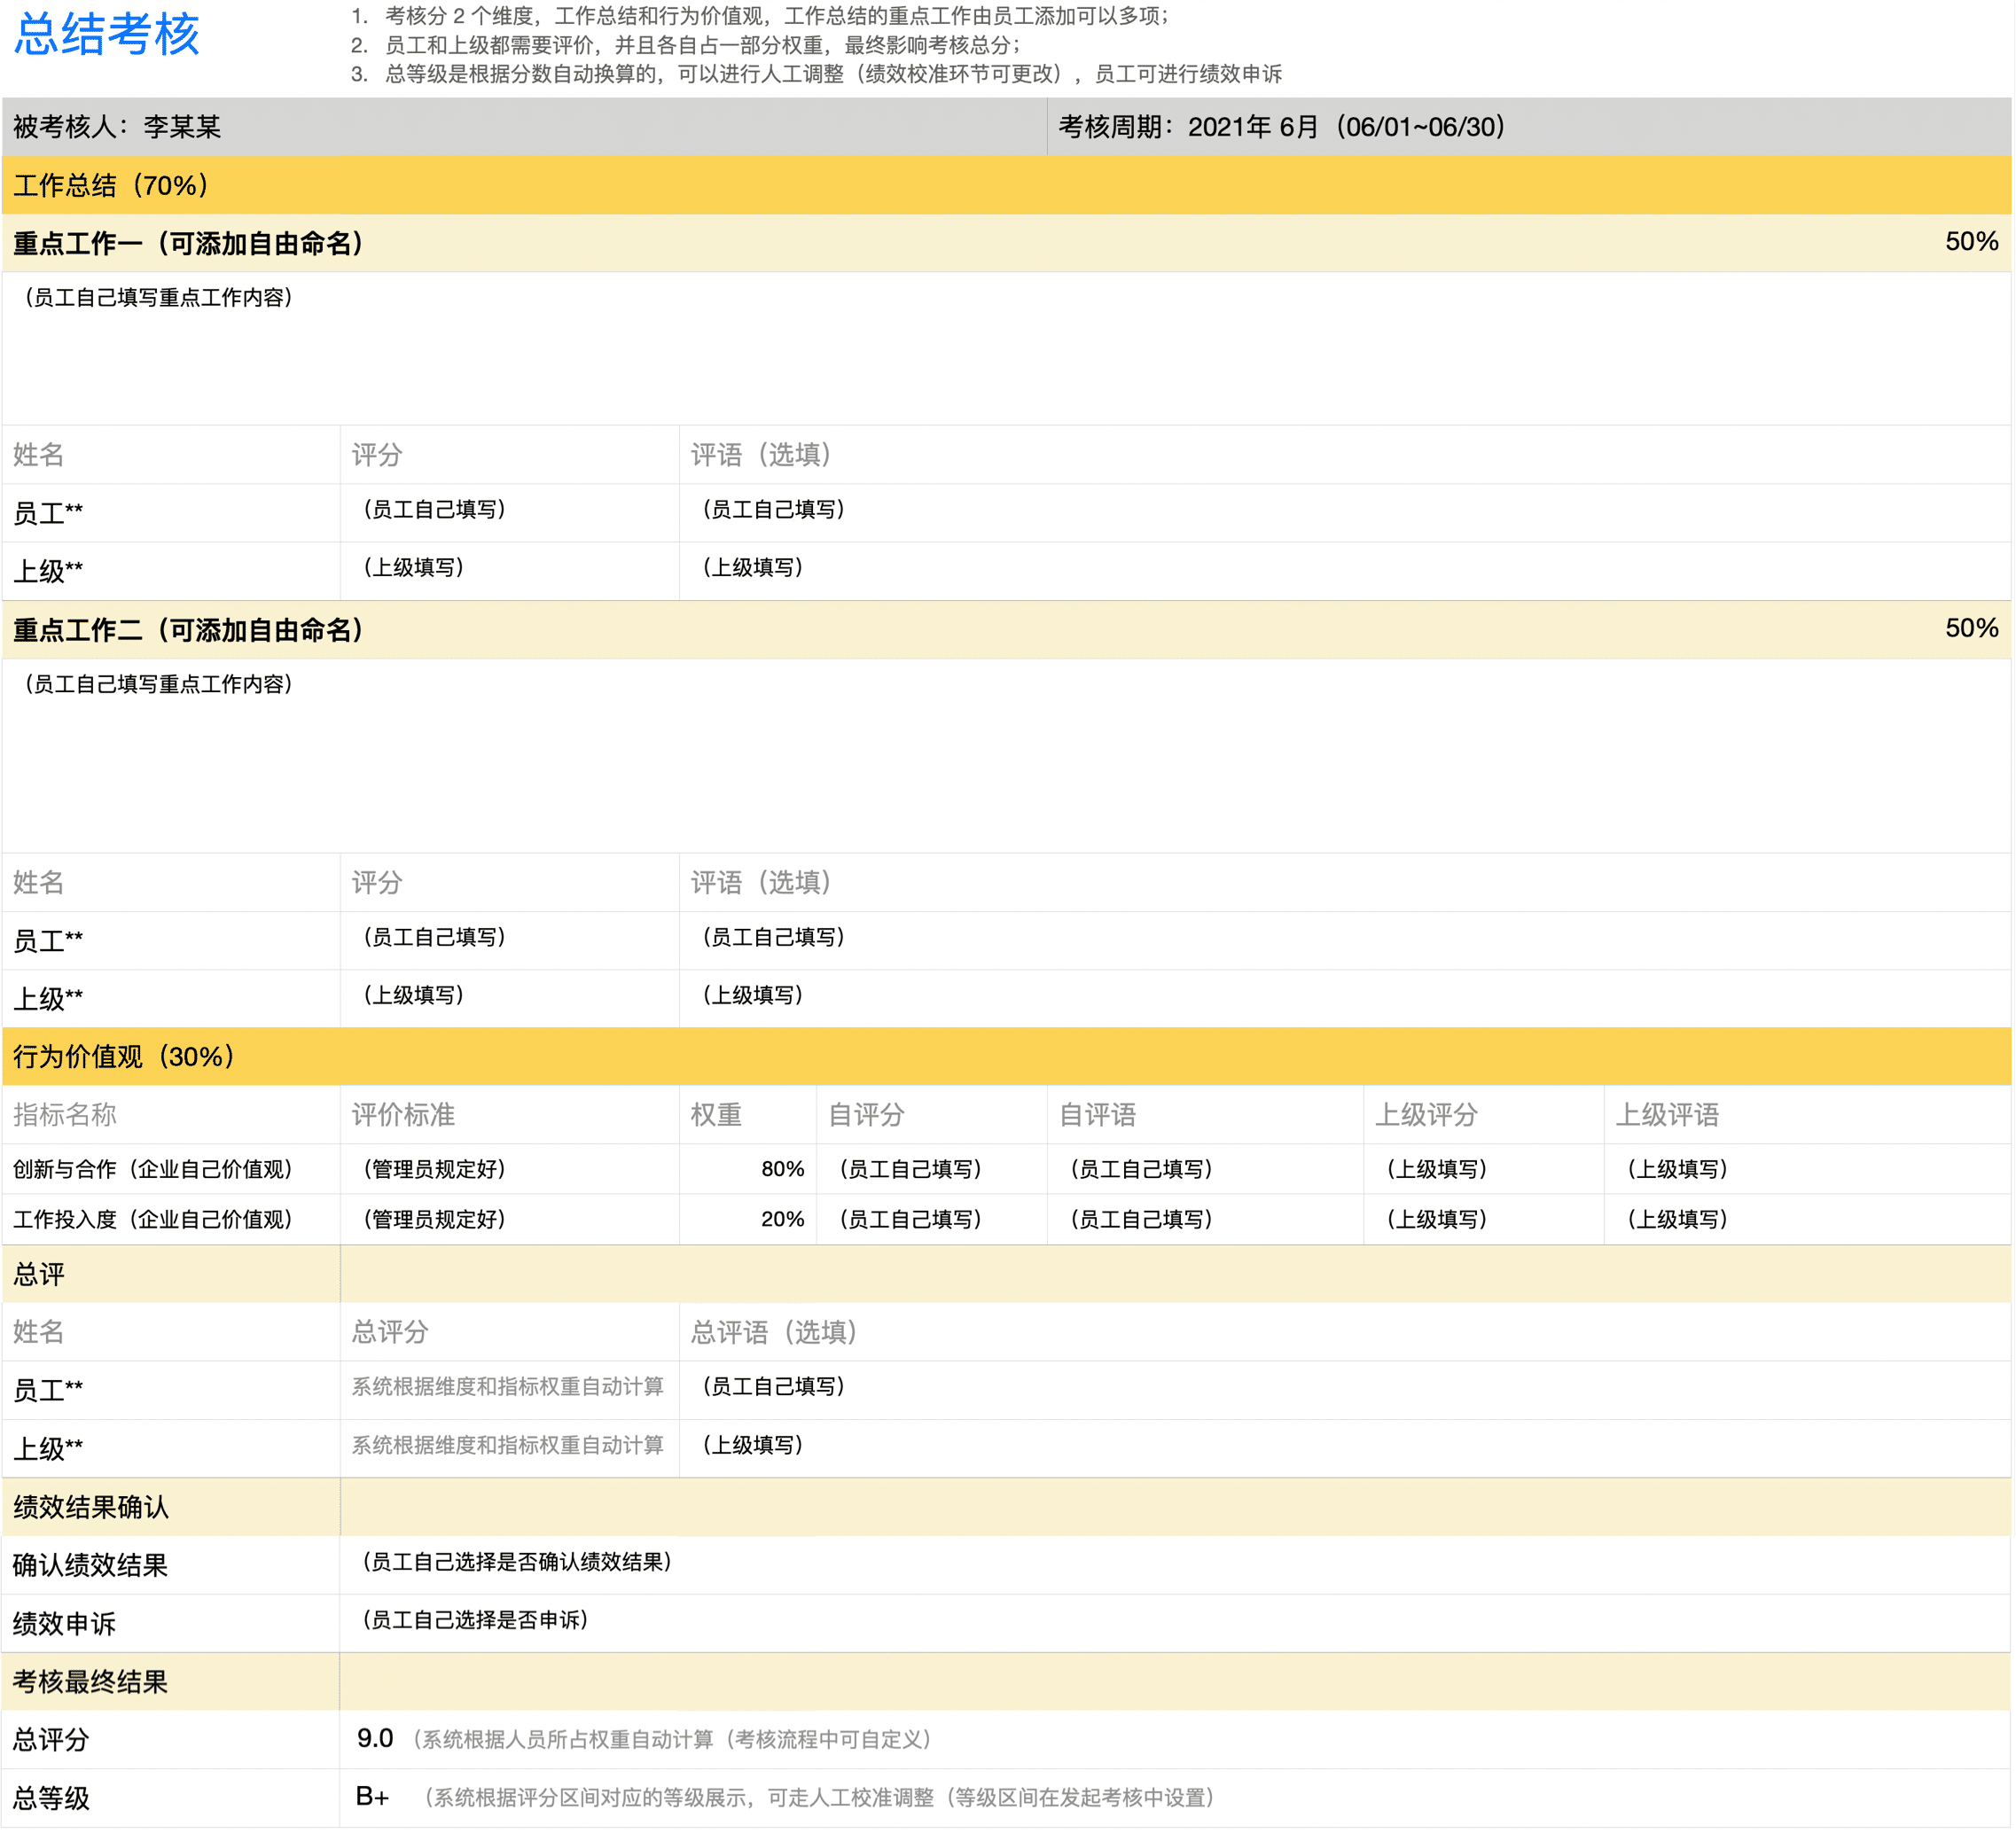Open the 绩效申诉 selection field
Image resolution: width=2016 pixels, height=1833 pixels.
coord(1175,1623)
